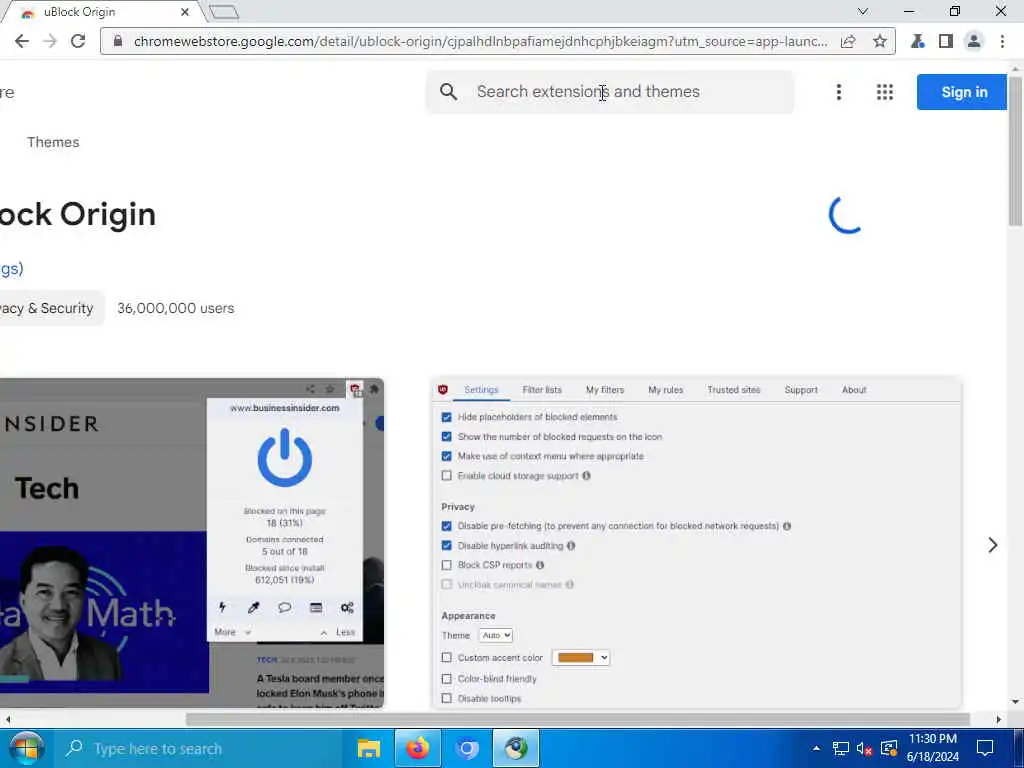The height and width of the screenshot is (768, 1024).
Task: Toggle Make use of context menu
Action: coord(447,456)
